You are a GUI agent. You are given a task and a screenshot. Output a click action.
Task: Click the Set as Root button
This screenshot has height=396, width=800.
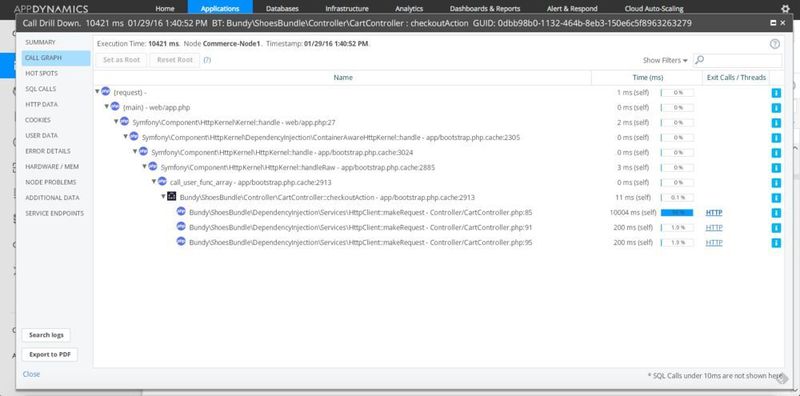click(x=121, y=60)
